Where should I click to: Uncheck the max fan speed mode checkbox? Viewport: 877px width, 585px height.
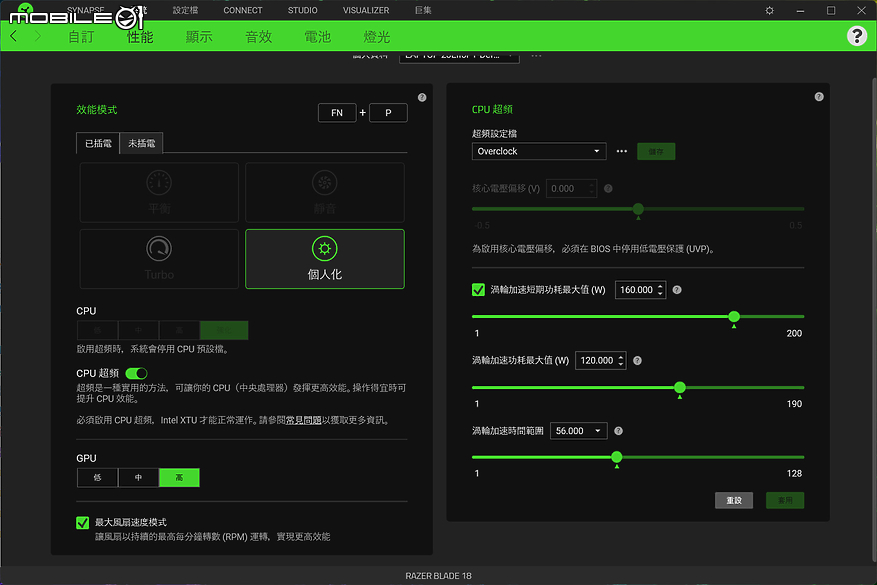pos(82,522)
